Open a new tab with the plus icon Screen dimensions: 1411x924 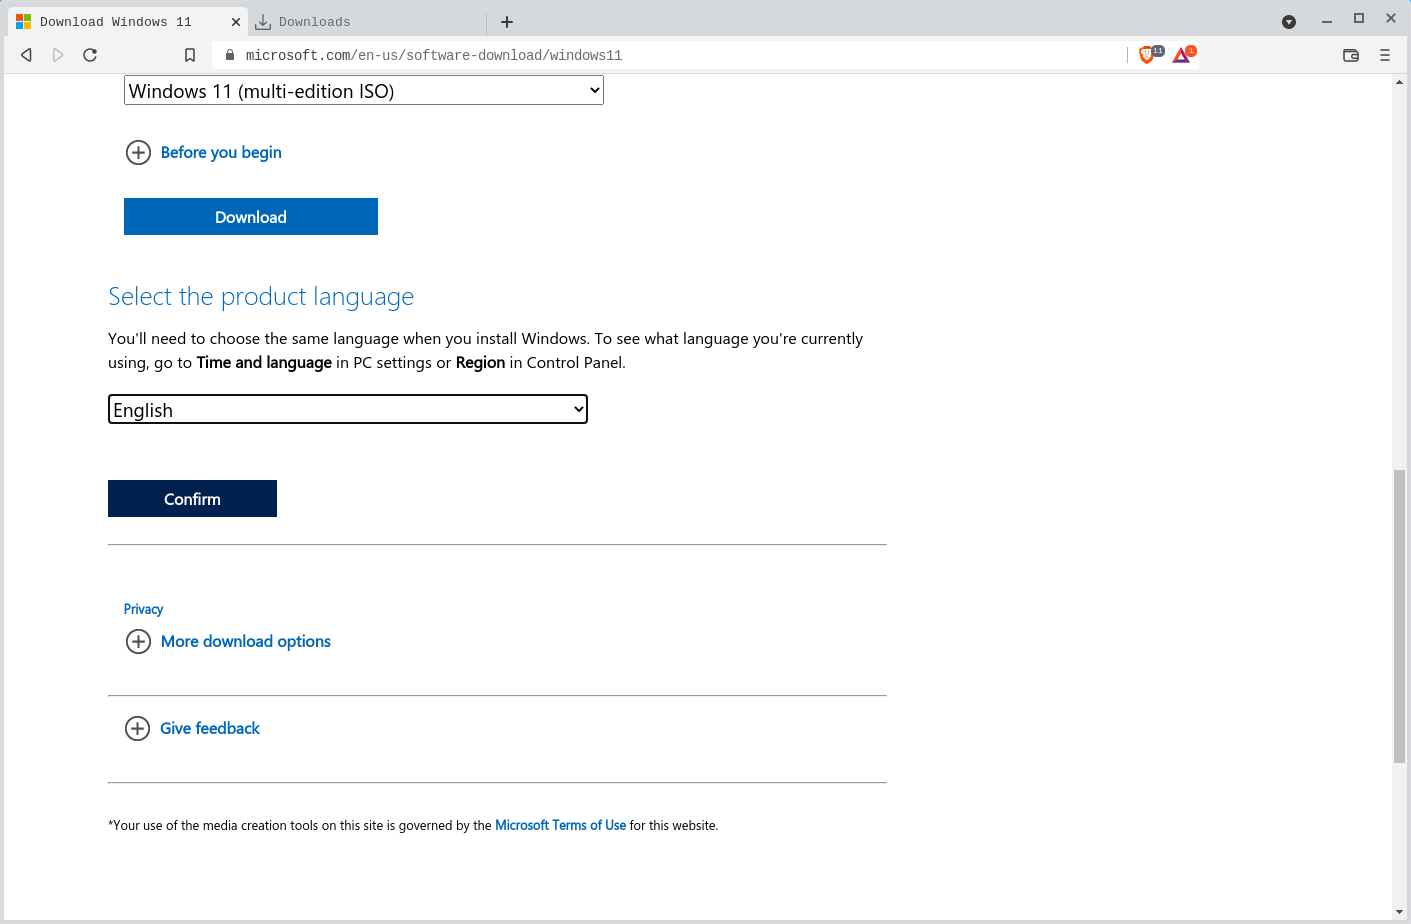pyautogui.click(x=507, y=22)
